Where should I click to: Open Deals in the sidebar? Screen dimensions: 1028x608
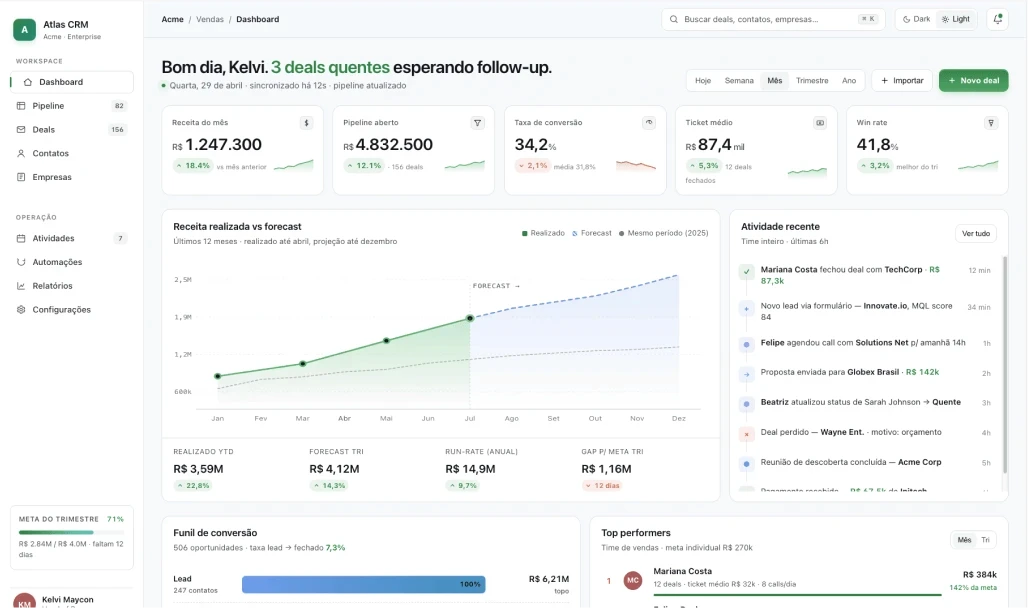tap(72, 129)
